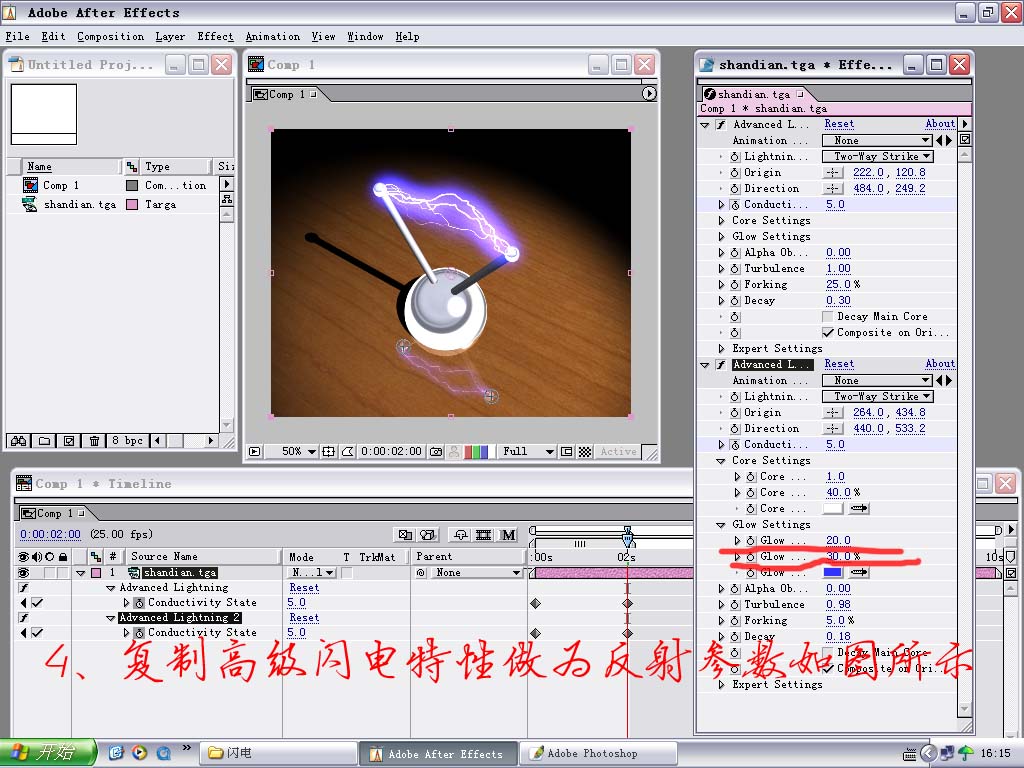Open the Composition menu
Image resolution: width=1024 pixels, height=768 pixels.
(x=110, y=36)
